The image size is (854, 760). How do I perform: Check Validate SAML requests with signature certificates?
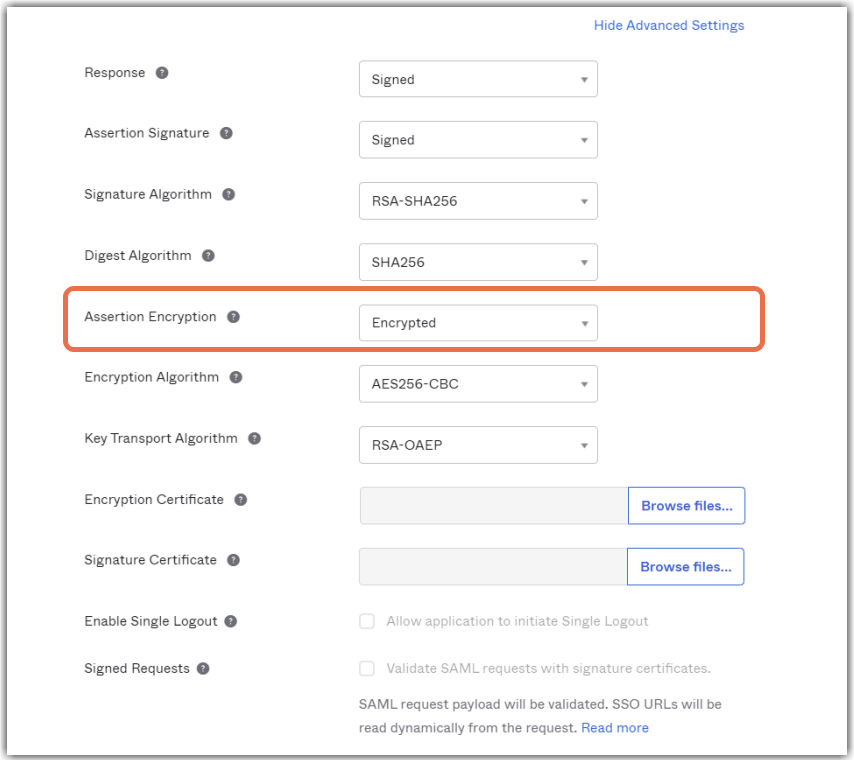(367, 668)
